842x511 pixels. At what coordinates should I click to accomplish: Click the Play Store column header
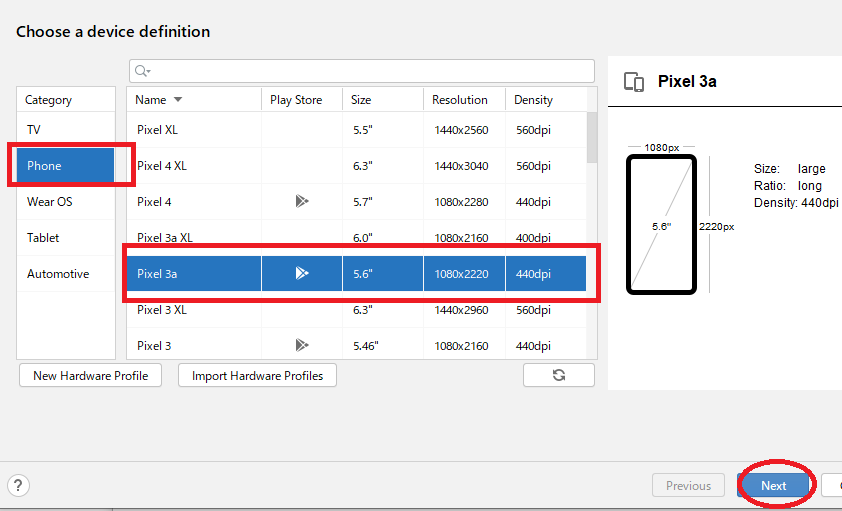tap(302, 99)
